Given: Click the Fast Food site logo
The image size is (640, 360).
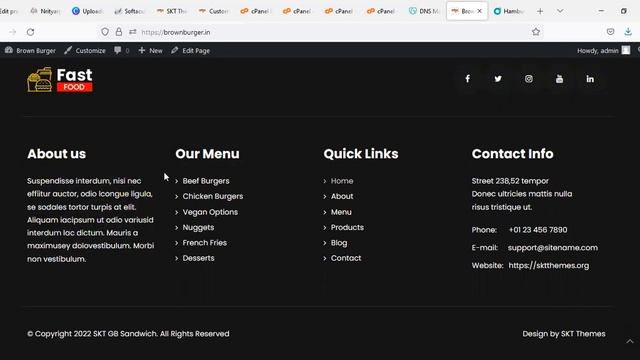Looking at the screenshot, I should point(60,80).
